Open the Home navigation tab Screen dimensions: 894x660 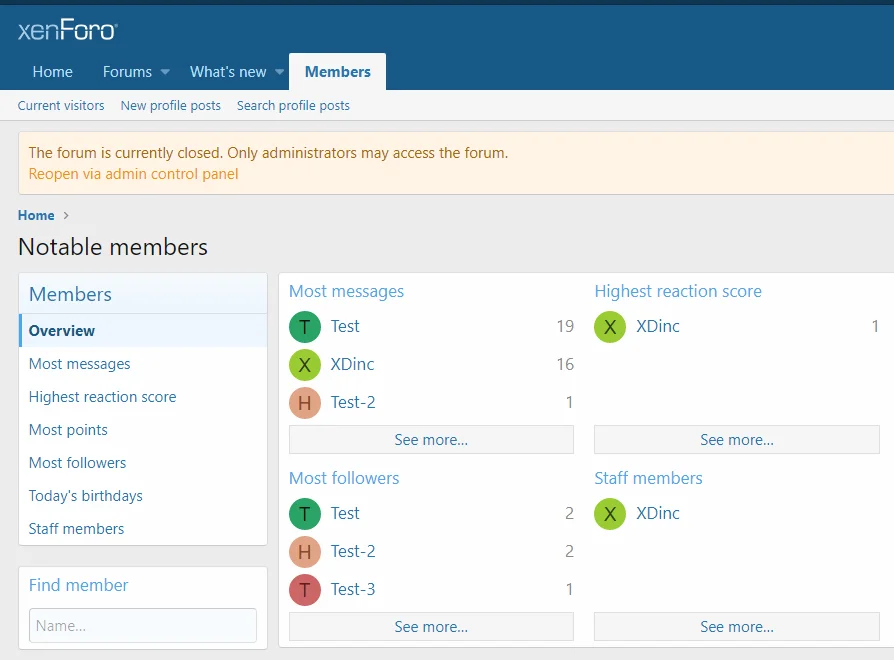tap(52, 72)
